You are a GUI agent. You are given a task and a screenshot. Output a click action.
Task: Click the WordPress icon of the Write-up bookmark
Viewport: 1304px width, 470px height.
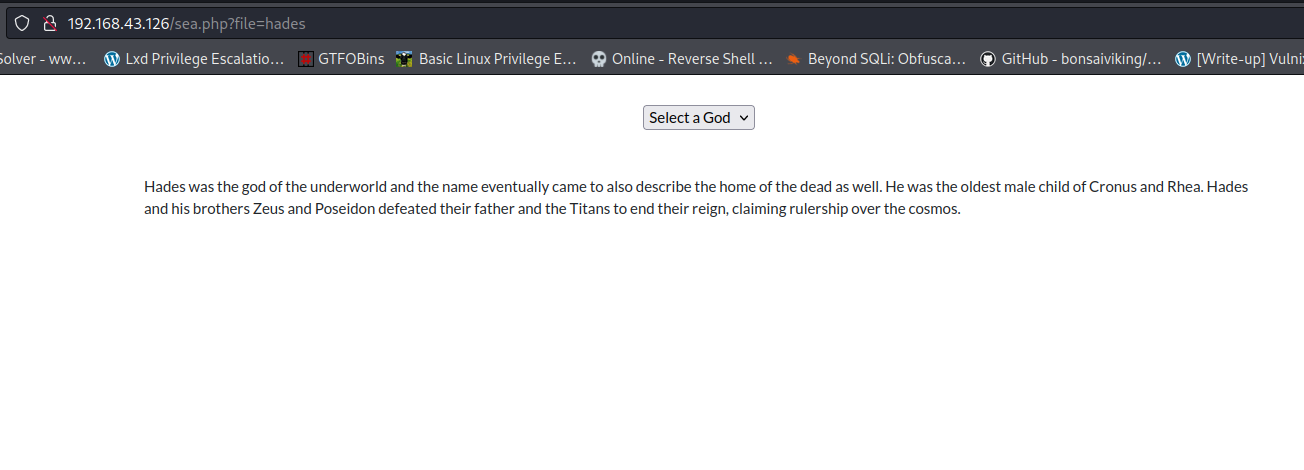click(1183, 59)
